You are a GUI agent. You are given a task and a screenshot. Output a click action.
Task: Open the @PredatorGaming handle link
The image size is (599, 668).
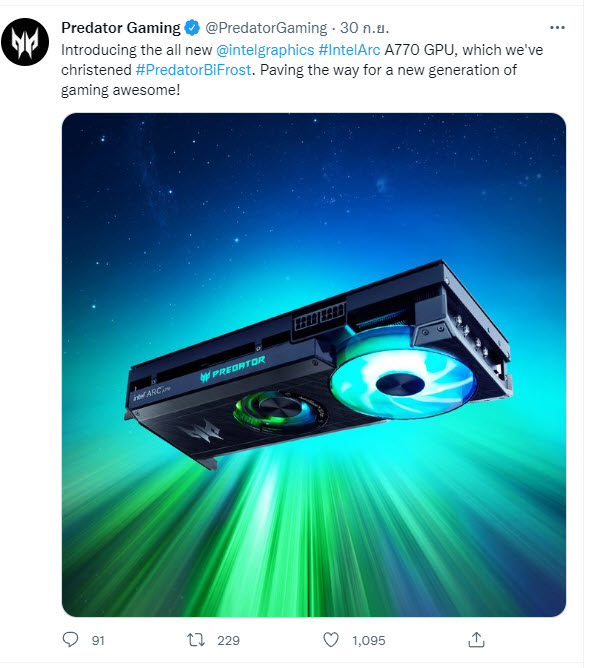pyautogui.click(x=266, y=28)
